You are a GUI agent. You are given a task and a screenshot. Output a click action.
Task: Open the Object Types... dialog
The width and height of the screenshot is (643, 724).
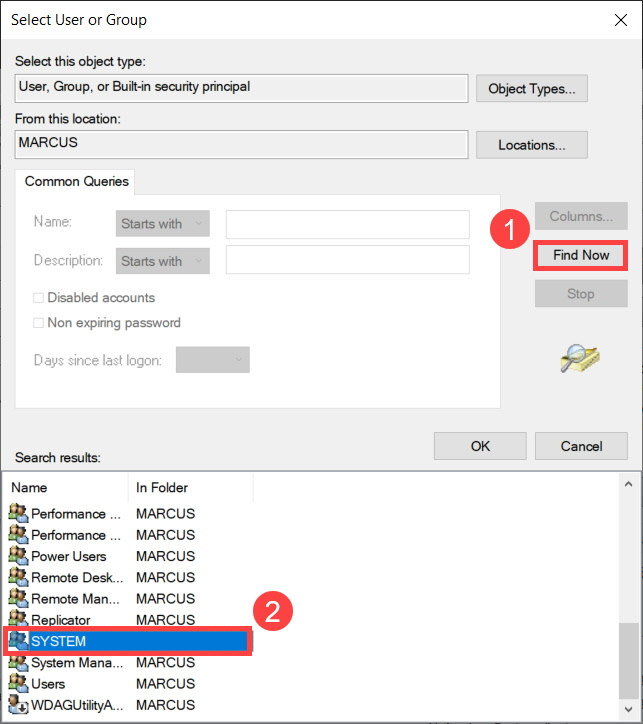click(531, 89)
